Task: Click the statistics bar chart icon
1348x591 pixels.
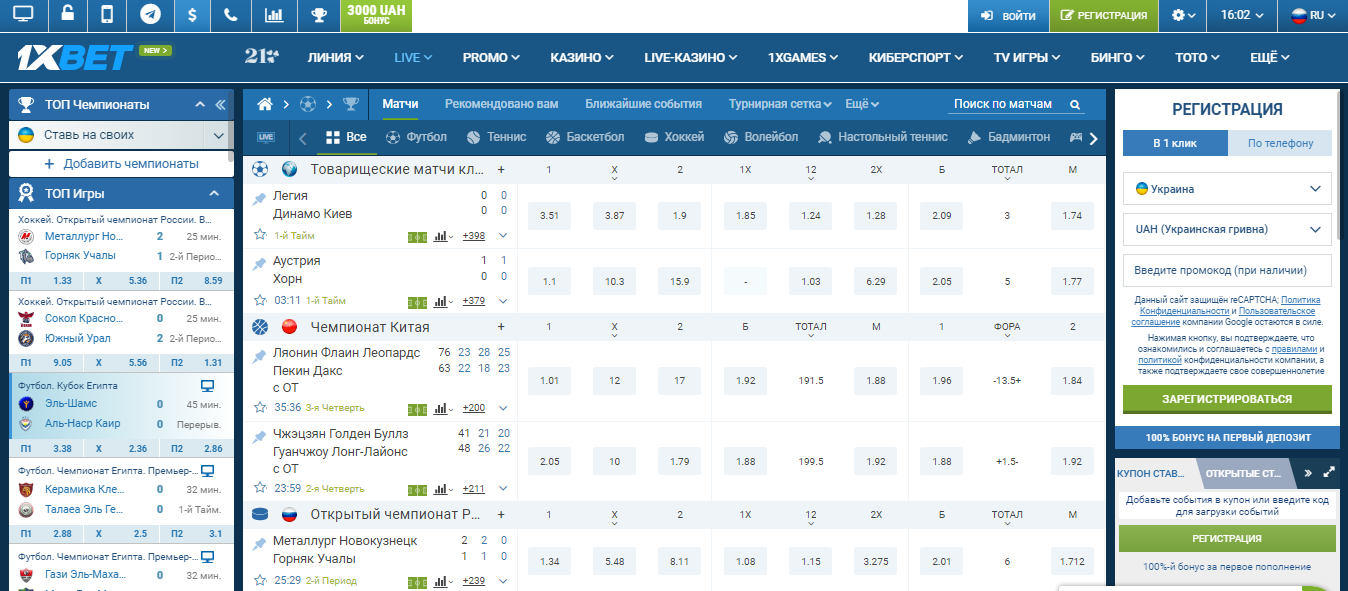Action: coord(273,15)
